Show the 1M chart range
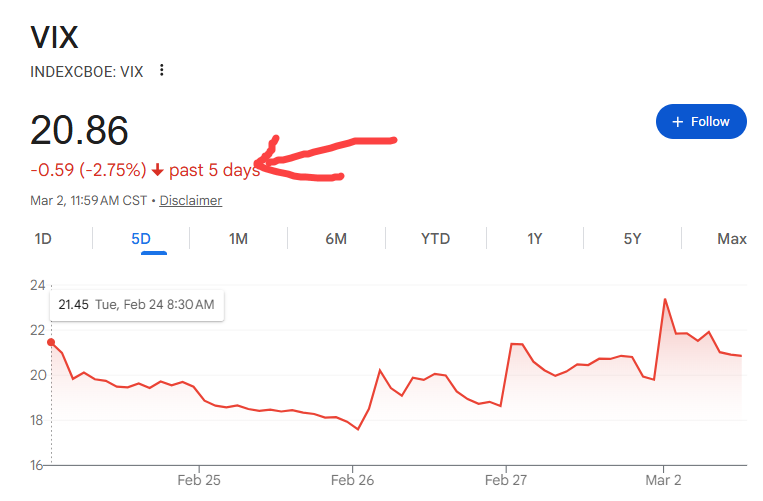Image resolution: width=763 pixels, height=501 pixels. (x=238, y=239)
